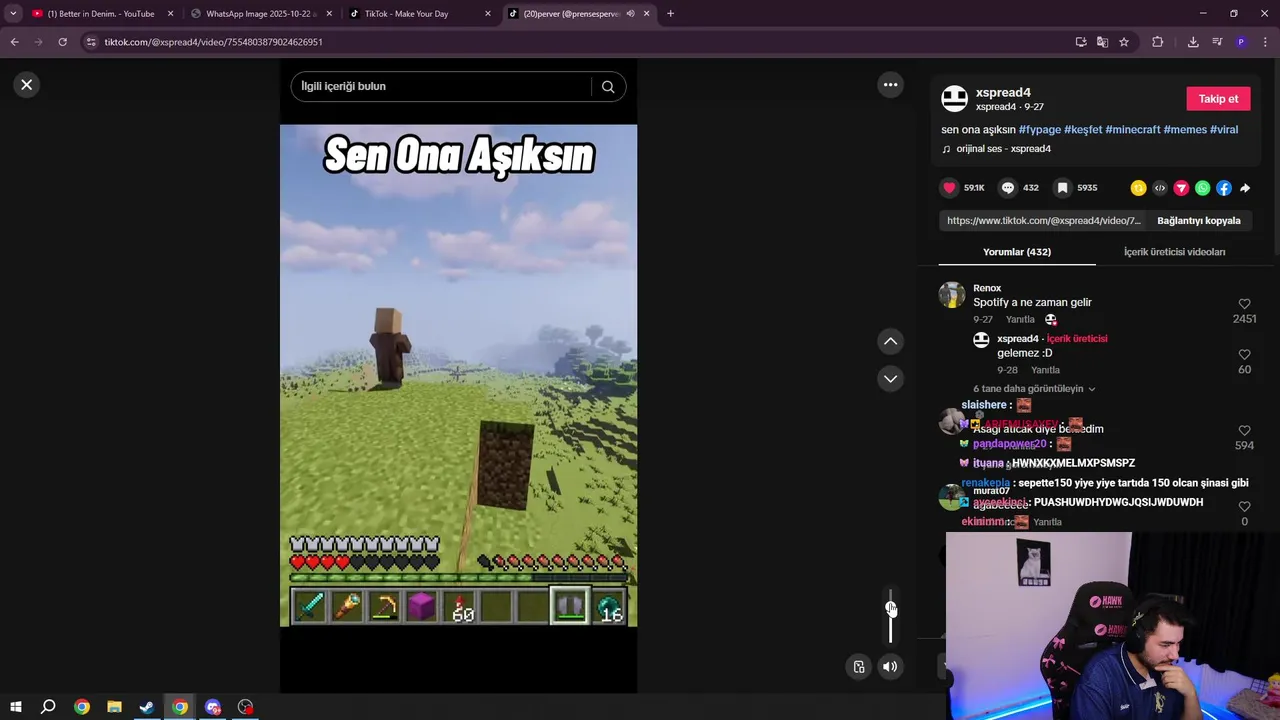Switch to the WhatsApp Image browser tab
Image resolution: width=1280 pixels, height=720 pixels.
260,14
